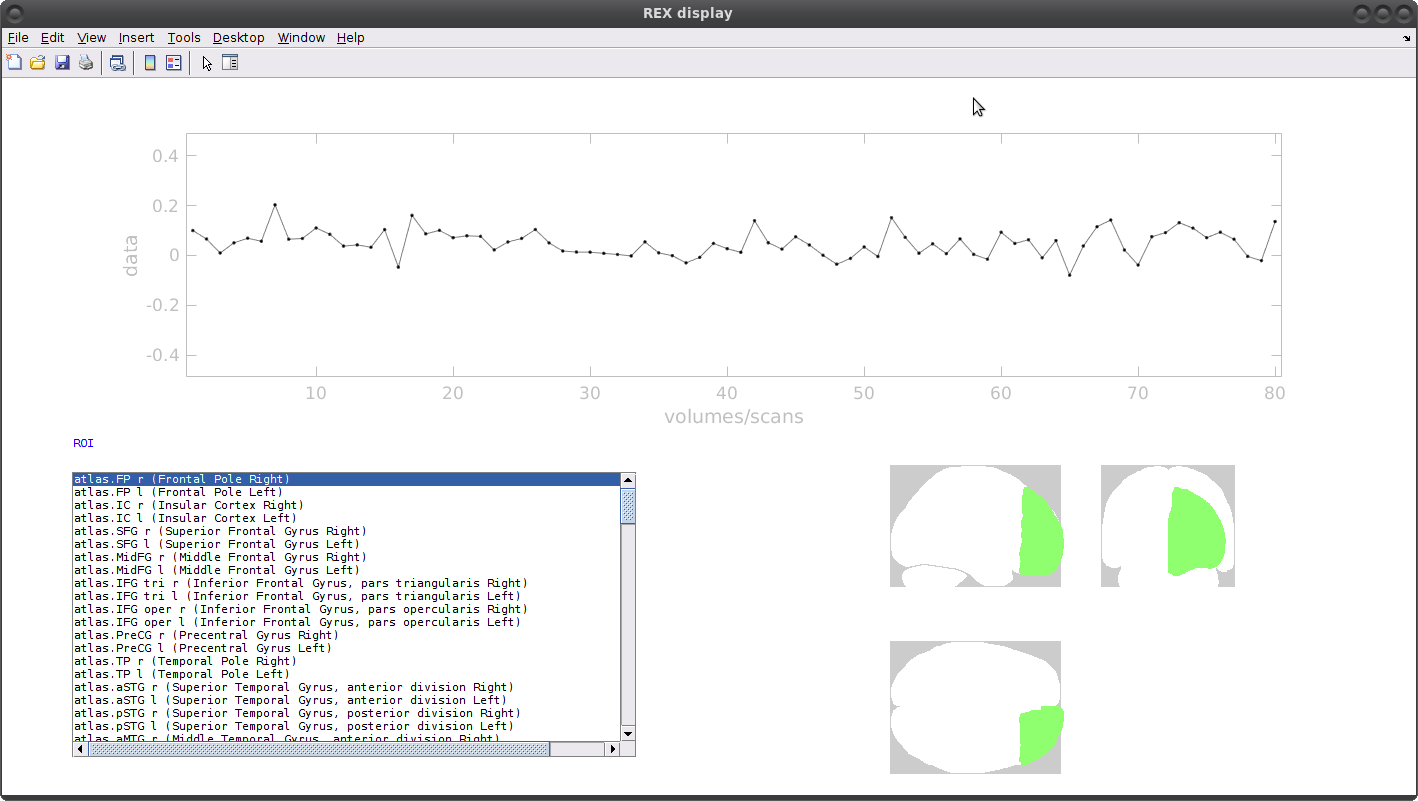The image size is (1418, 801).
Task: Click the Link Plot toolbar icon
Action: pyautogui.click(x=118, y=63)
